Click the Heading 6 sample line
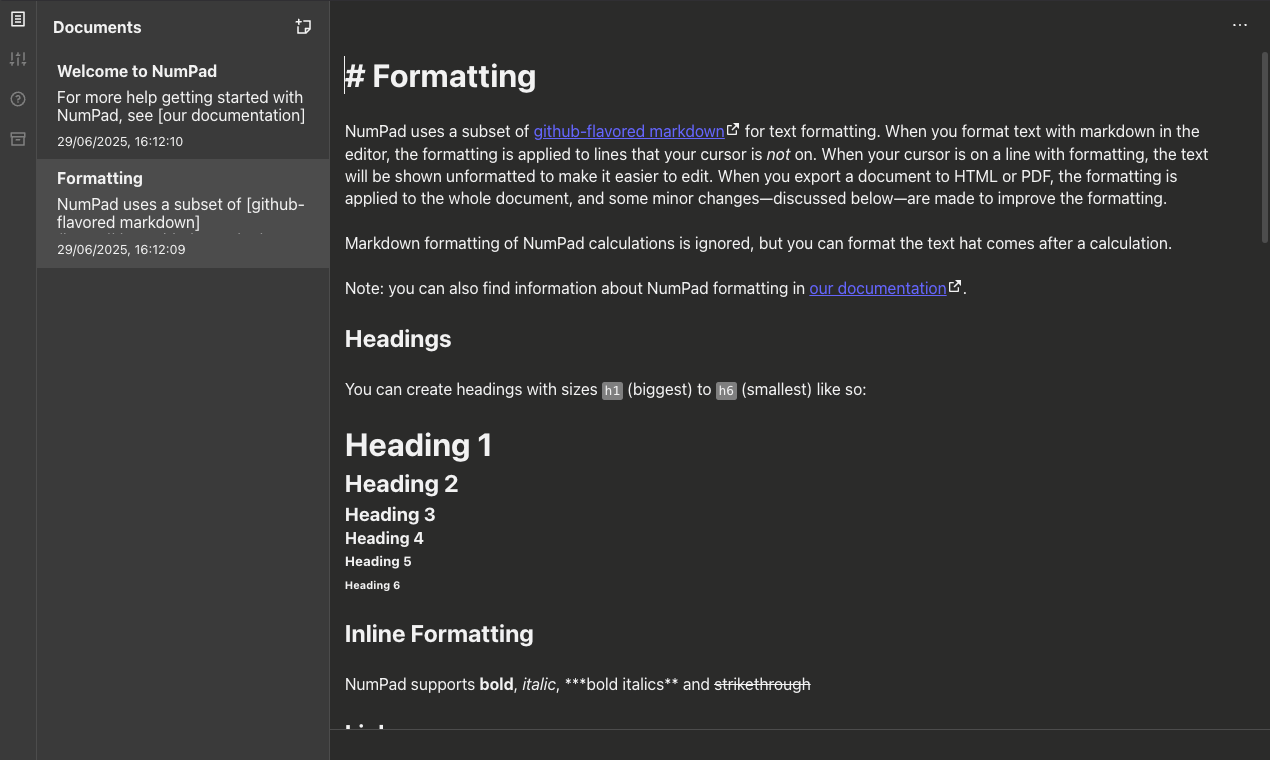1270x760 pixels. 372,585
